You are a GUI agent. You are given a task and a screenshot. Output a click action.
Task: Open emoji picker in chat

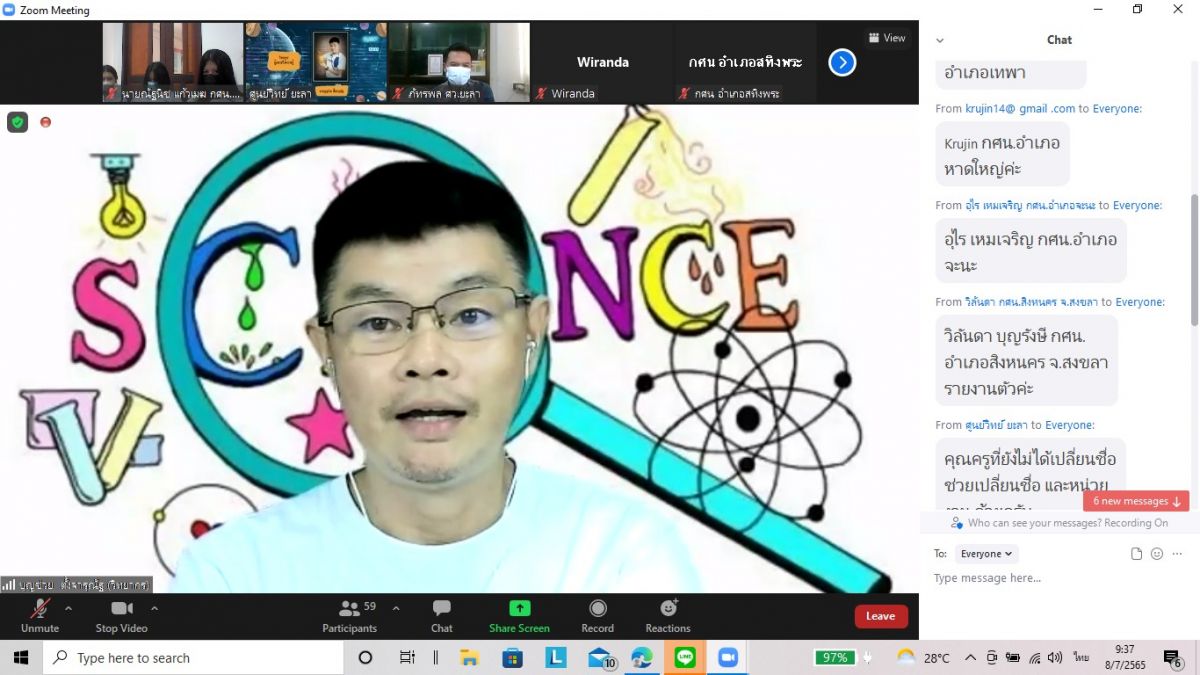[x=1157, y=554]
